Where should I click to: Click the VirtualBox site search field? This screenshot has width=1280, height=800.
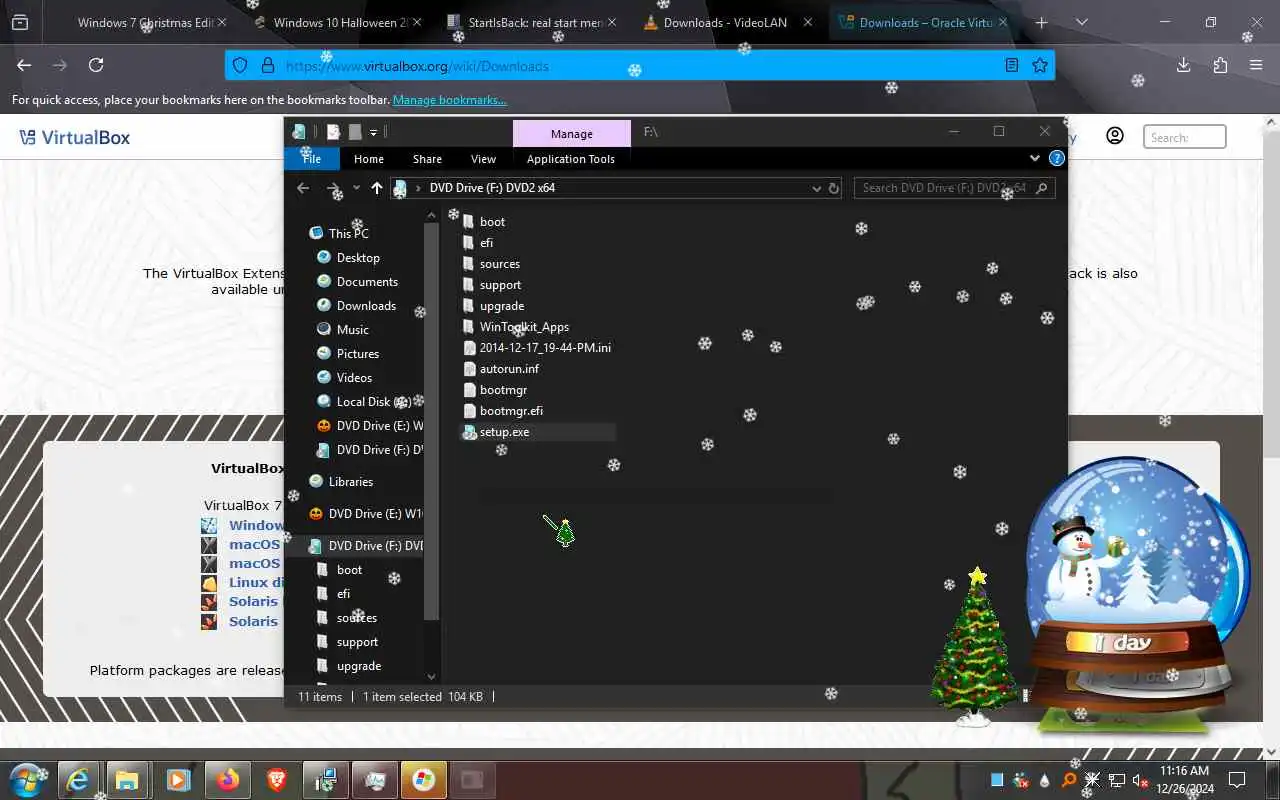(x=1184, y=137)
